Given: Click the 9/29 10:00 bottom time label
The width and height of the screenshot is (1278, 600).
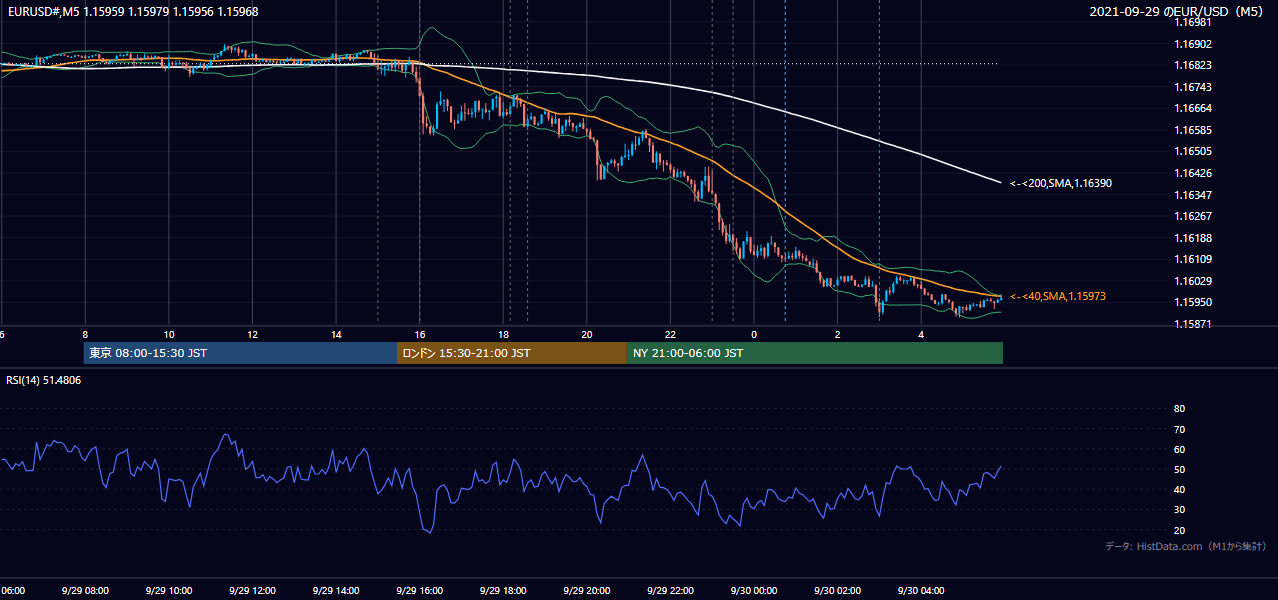Looking at the screenshot, I should point(168,590).
